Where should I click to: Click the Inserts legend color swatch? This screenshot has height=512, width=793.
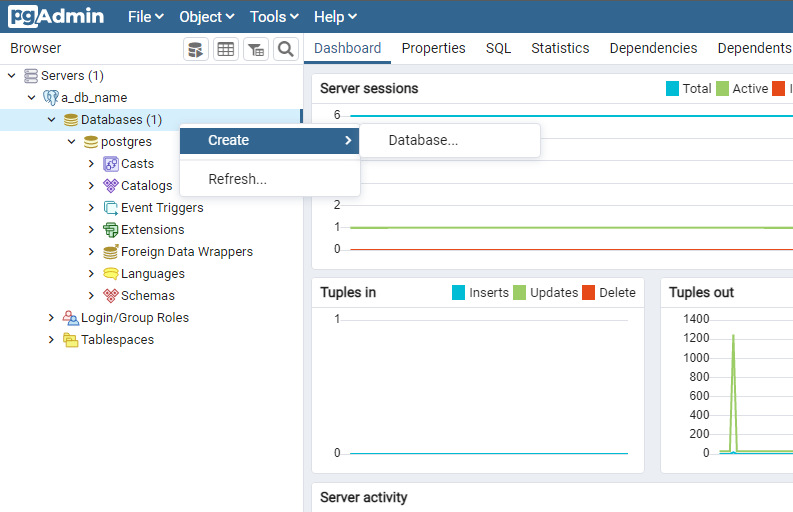point(459,293)
